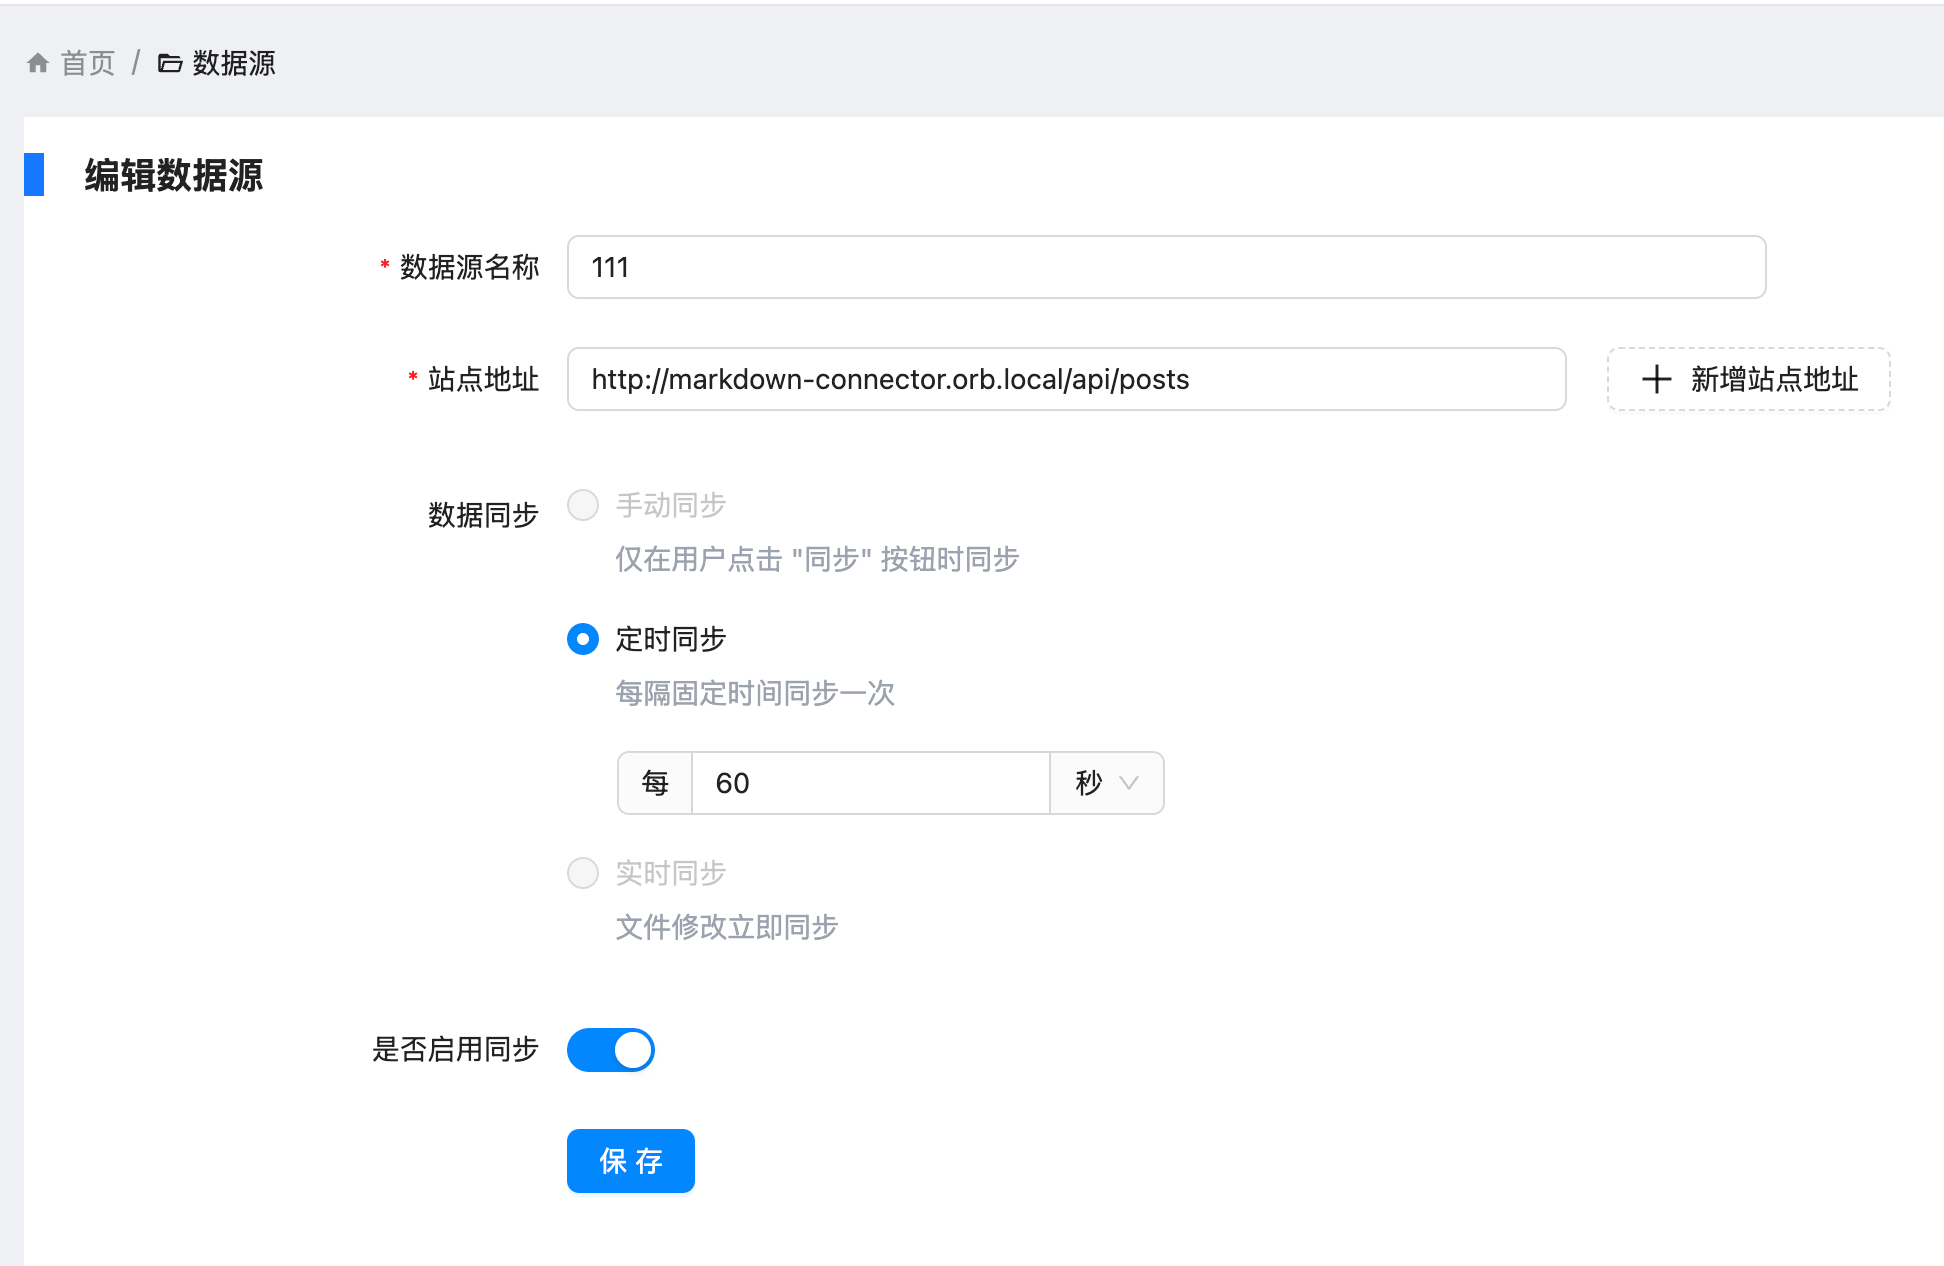Select the 手动同步 radio button
This screenshot has height=1266, width=1944.
[x=583, y=506]
